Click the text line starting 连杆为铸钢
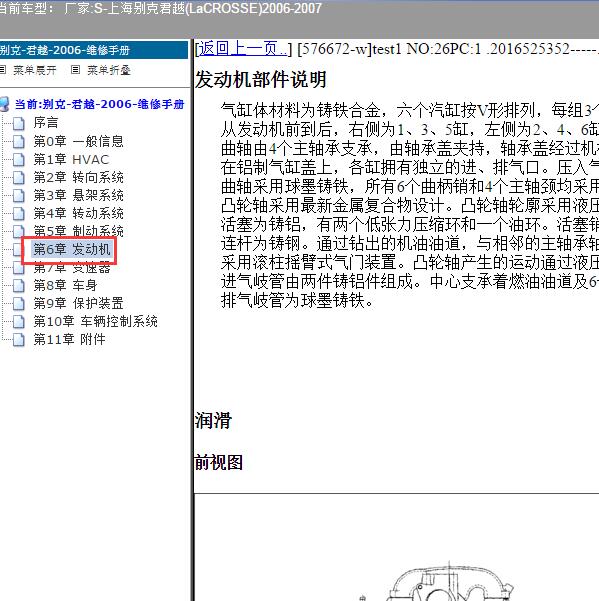599x601 pixels. [x=410, y=243]
